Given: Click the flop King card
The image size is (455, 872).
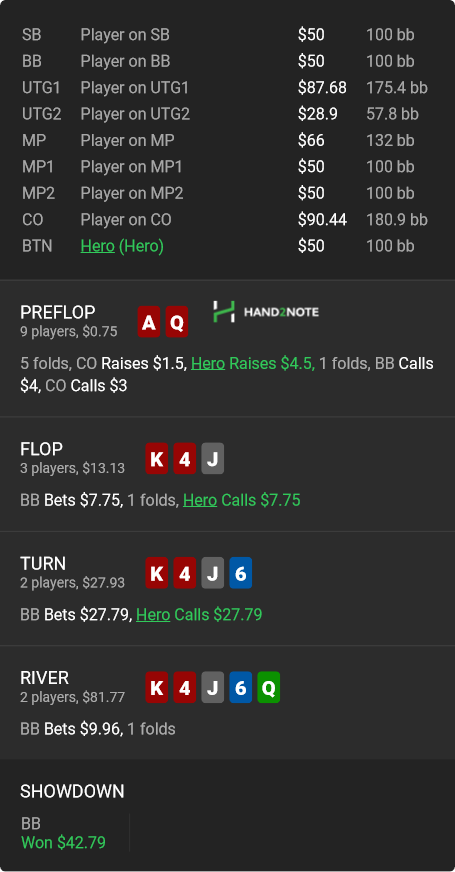Looking at the screenshot, I should click(157, 458).
